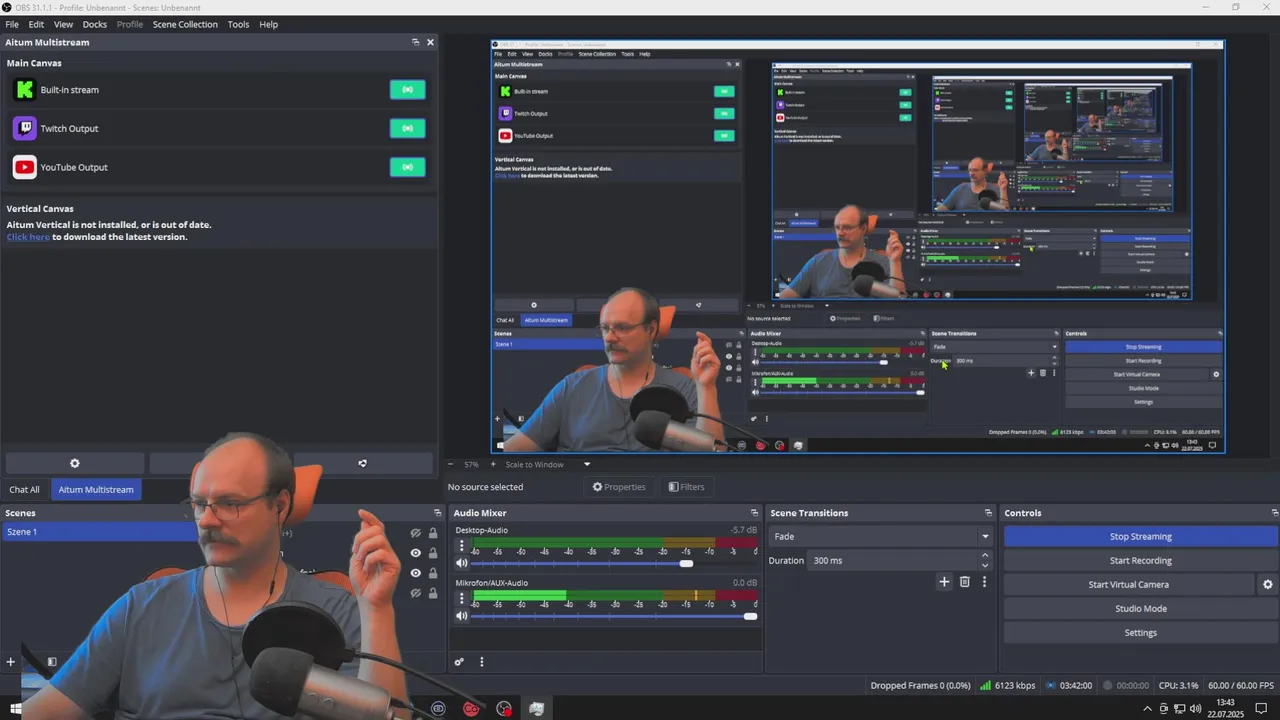Screen dimensions: 1280x720
Task: Open virtual camera gear configuration
Action: click(x=1268, y=585)
